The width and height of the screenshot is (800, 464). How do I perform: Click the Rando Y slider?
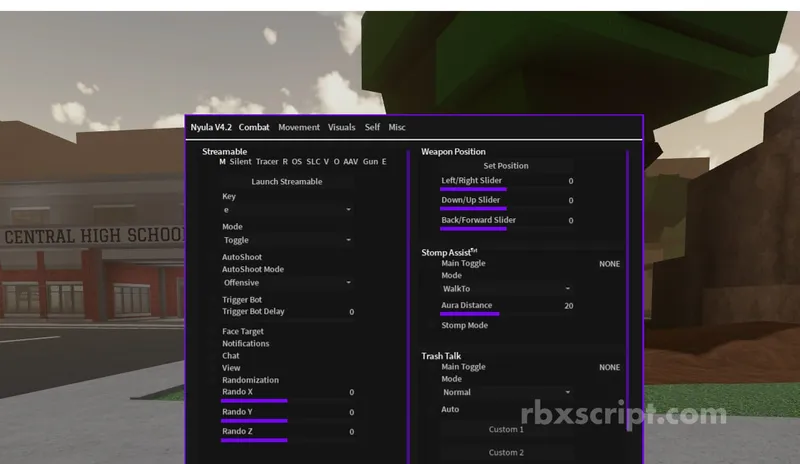coord(287,421)
